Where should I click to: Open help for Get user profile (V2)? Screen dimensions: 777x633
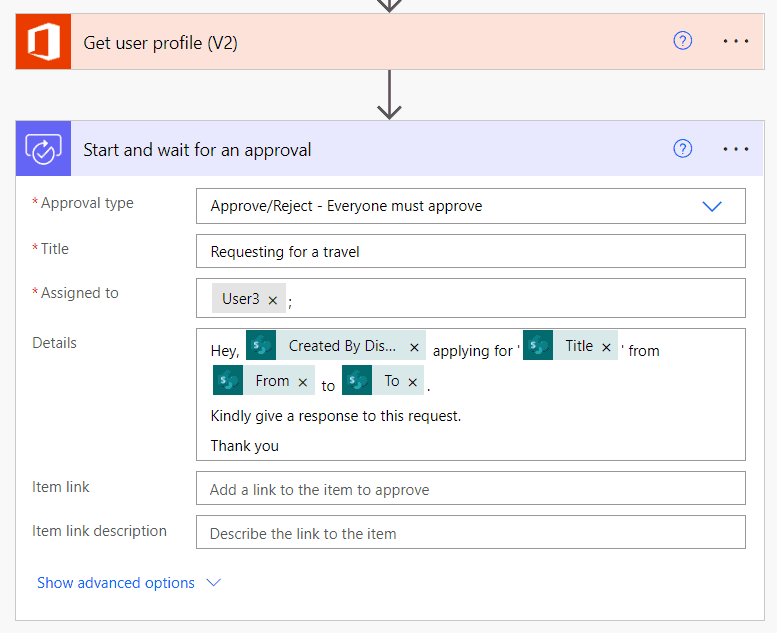(682, 41)
